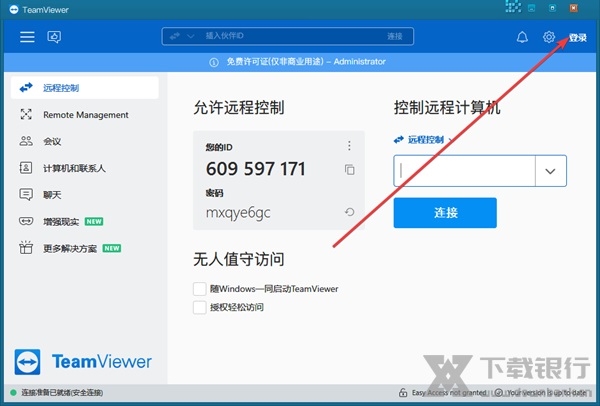This screenshot has width=600, height=406.
Task: Click the Remote Management expand-arrows icon
Action: (26, 114)
